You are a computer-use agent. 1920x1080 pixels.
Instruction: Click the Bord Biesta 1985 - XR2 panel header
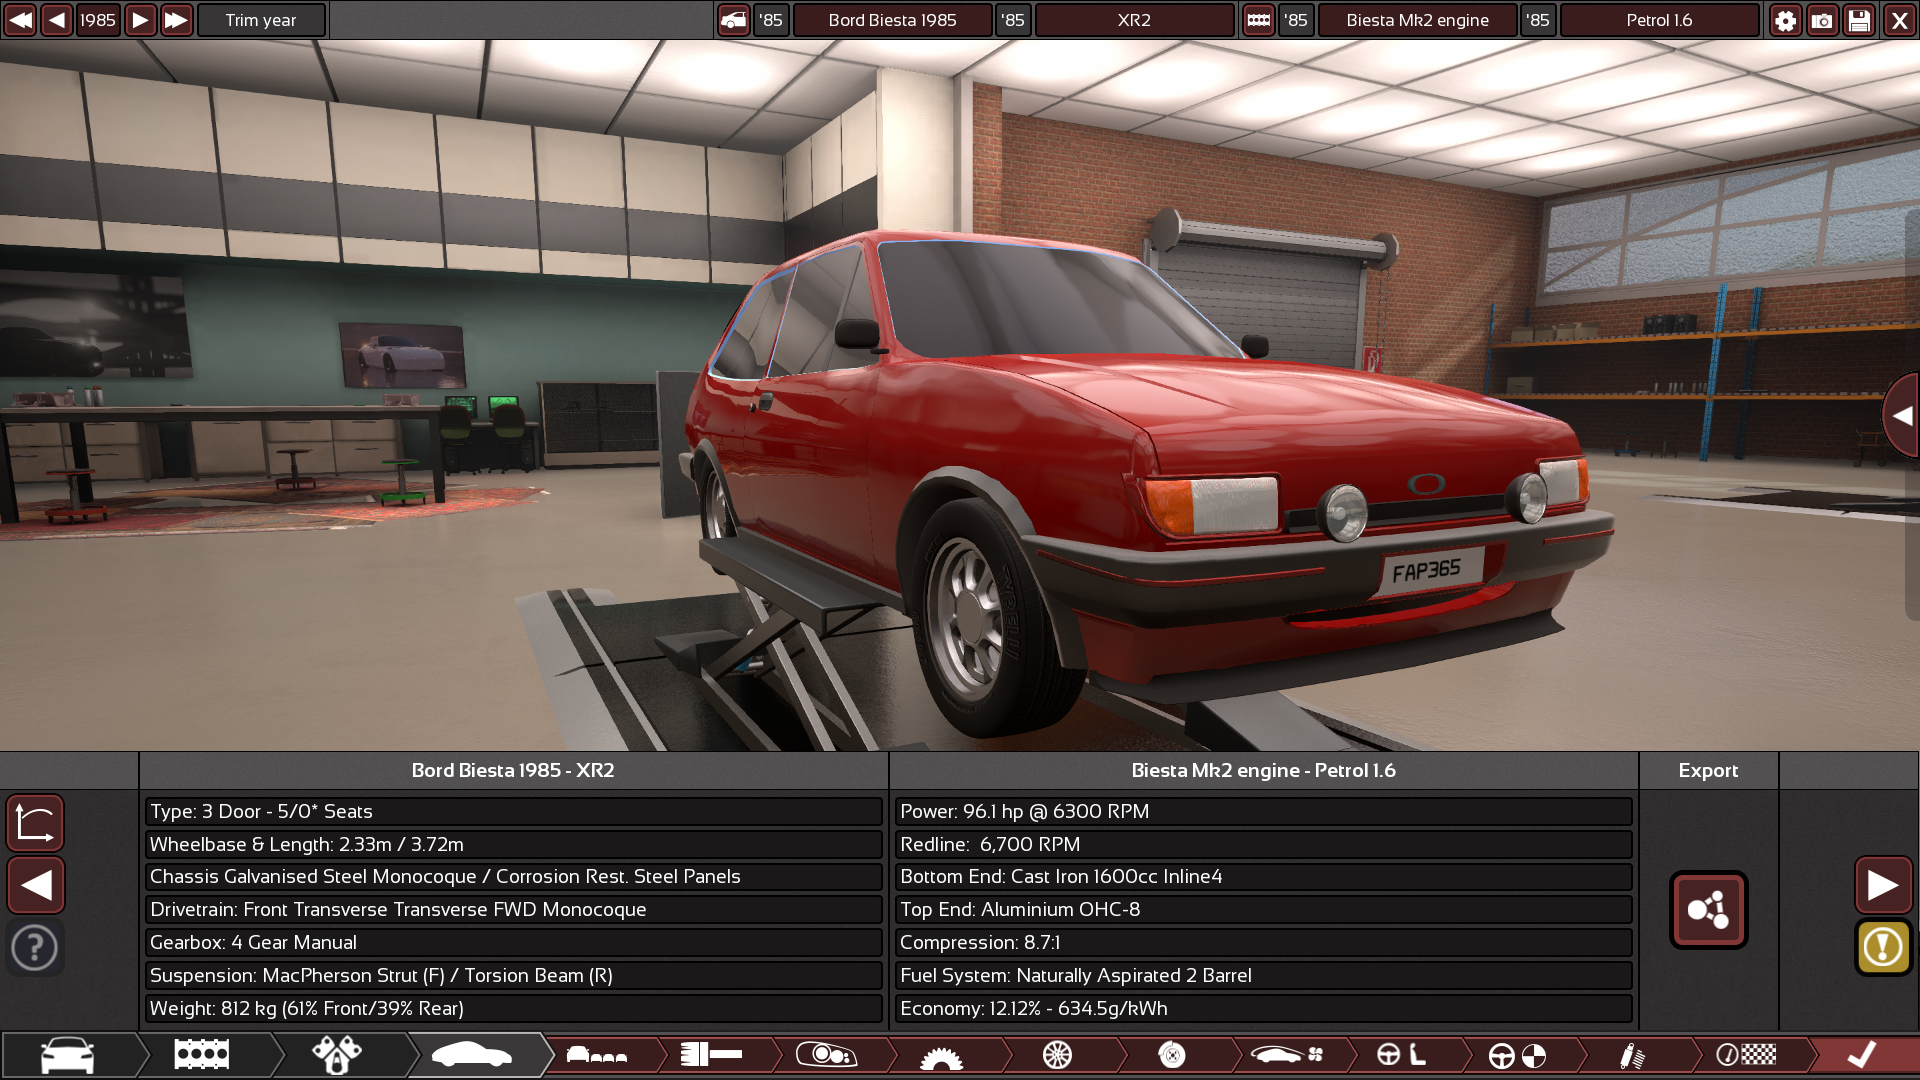513,771
